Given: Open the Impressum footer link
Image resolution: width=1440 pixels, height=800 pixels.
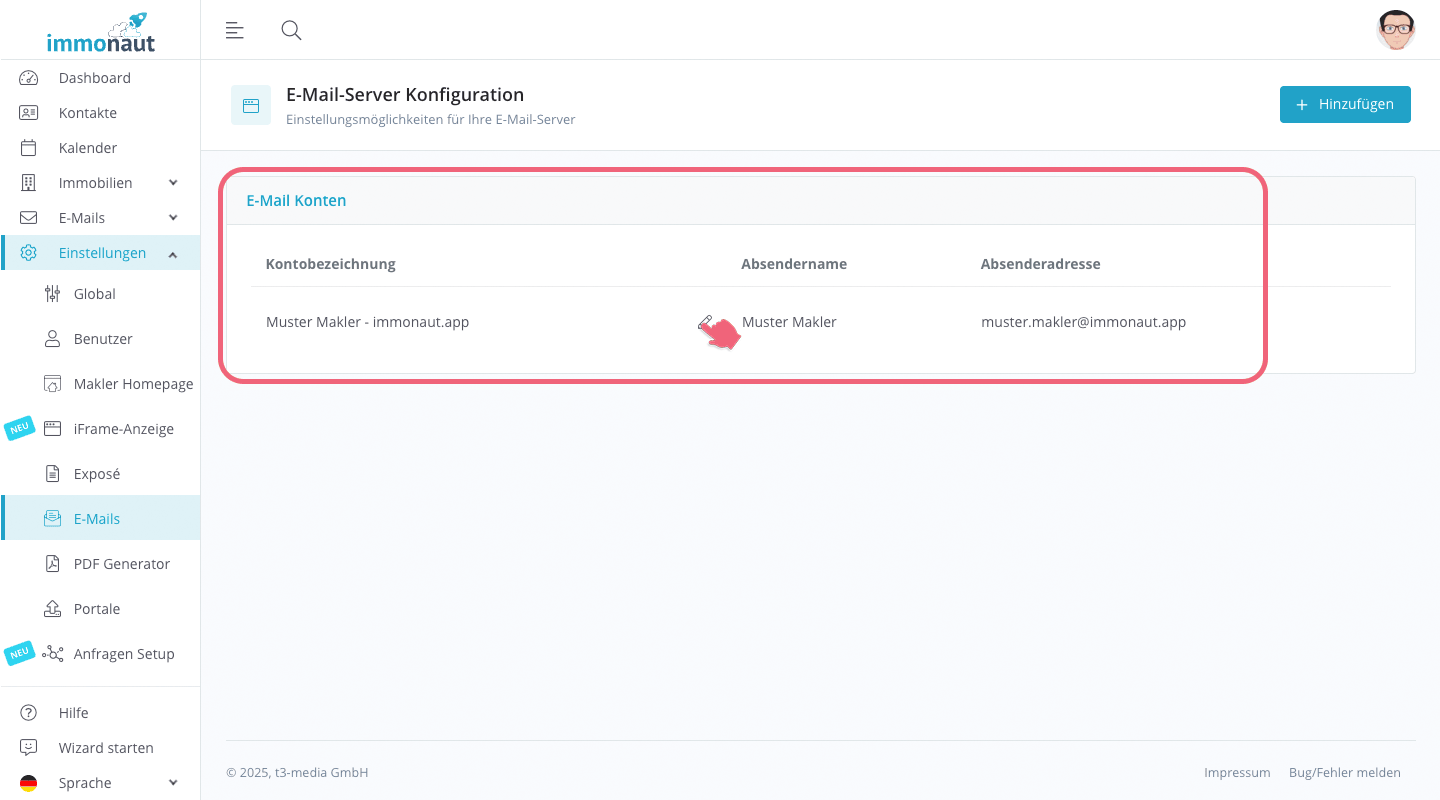Looking at the screenshot, I should [x=1237, y=773].
